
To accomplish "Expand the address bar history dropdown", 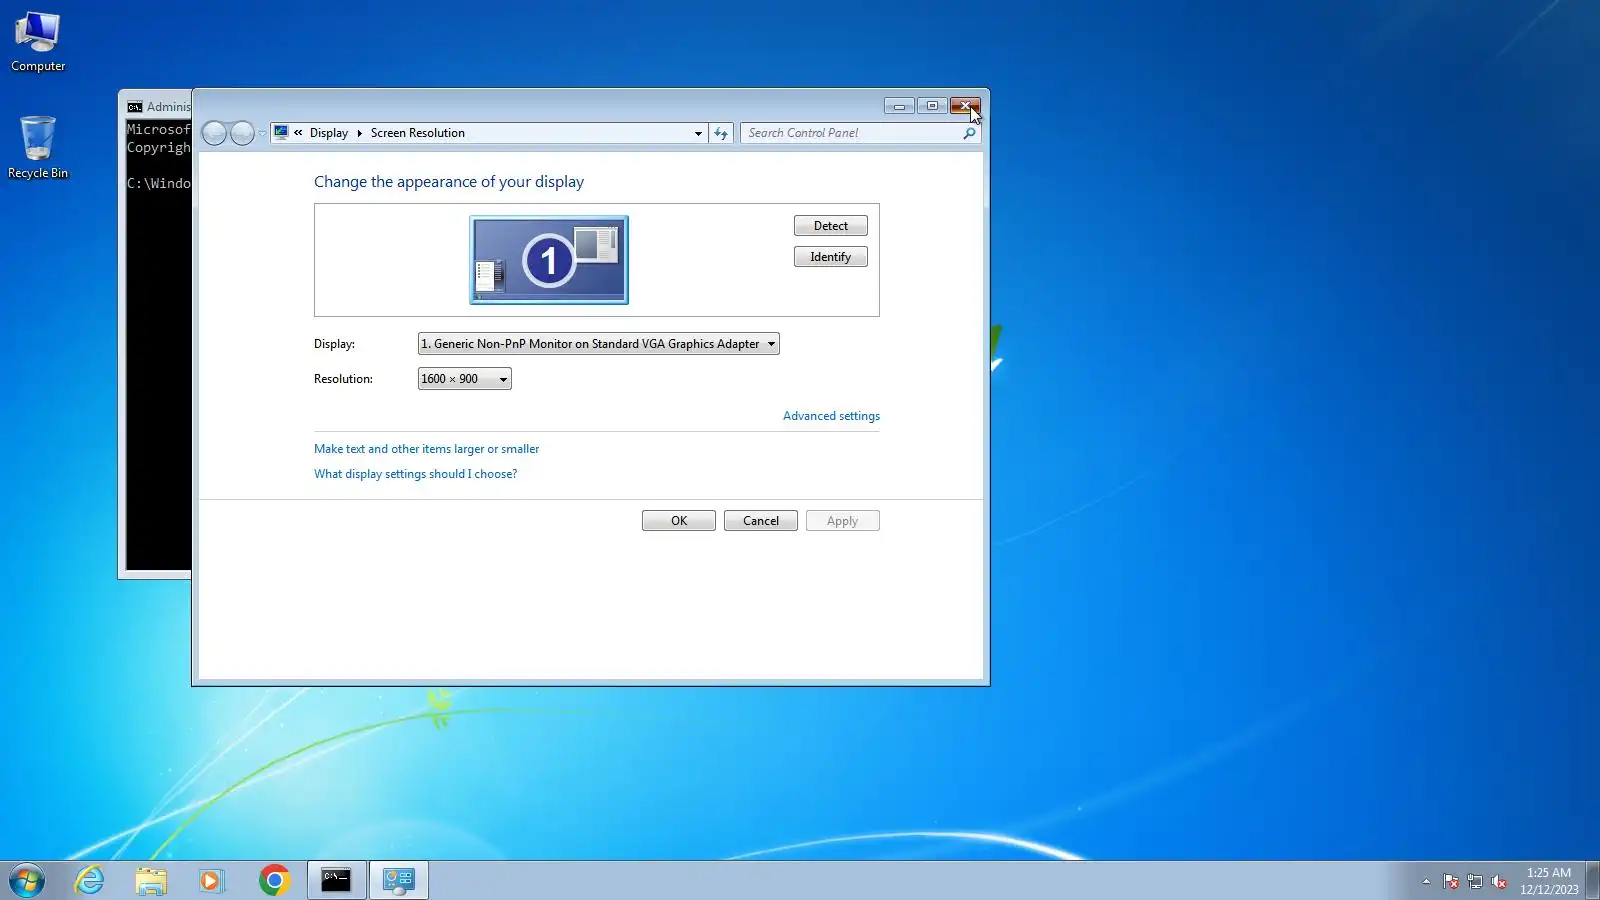I will point(698,133).
